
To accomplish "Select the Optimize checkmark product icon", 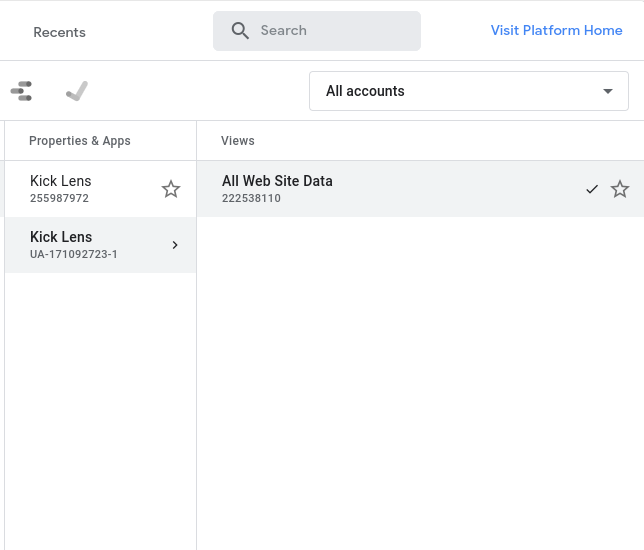I will pyautogui.click(x=77, y=91).
